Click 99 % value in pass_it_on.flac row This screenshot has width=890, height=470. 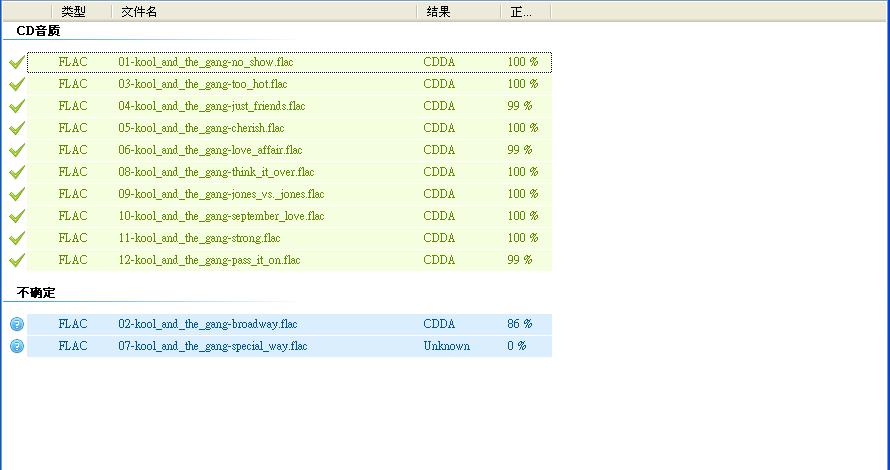coord(520,260)
